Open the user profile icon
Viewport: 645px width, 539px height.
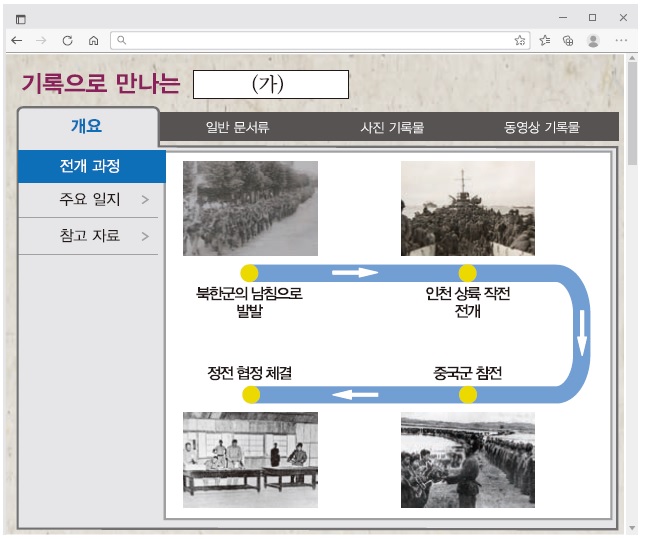(593, 41)
